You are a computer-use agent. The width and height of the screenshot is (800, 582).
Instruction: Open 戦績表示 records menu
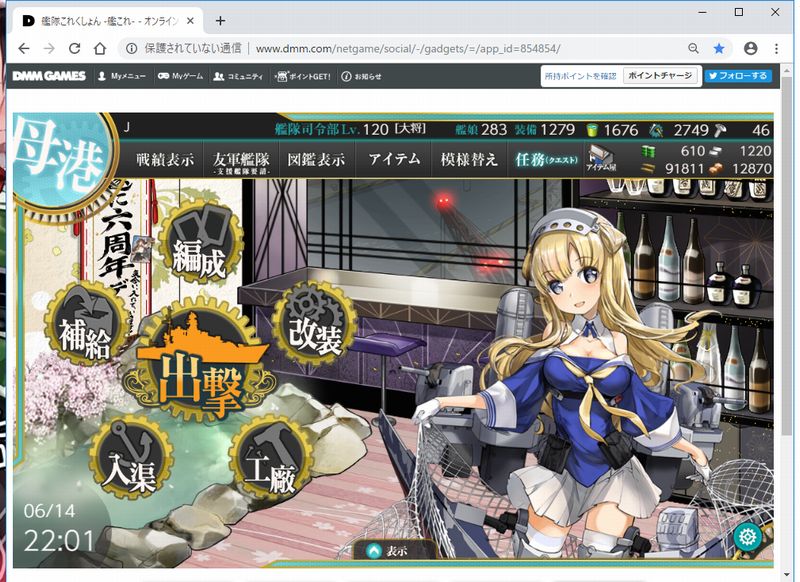pyautogui.click(x=165, y=160)
